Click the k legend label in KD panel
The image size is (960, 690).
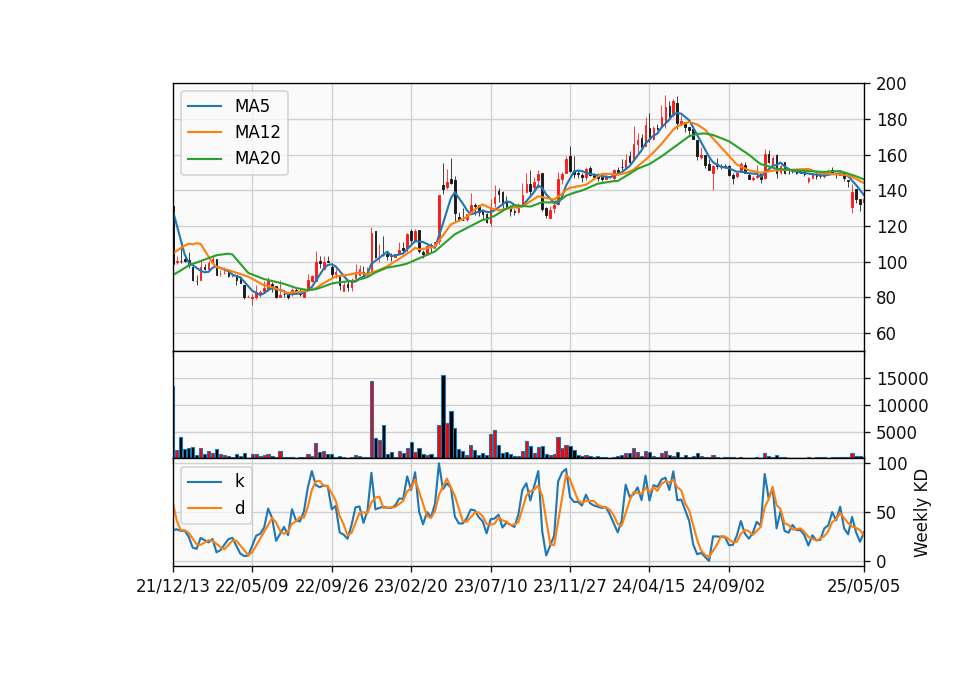pyautogui.click(x=239, y=481)
